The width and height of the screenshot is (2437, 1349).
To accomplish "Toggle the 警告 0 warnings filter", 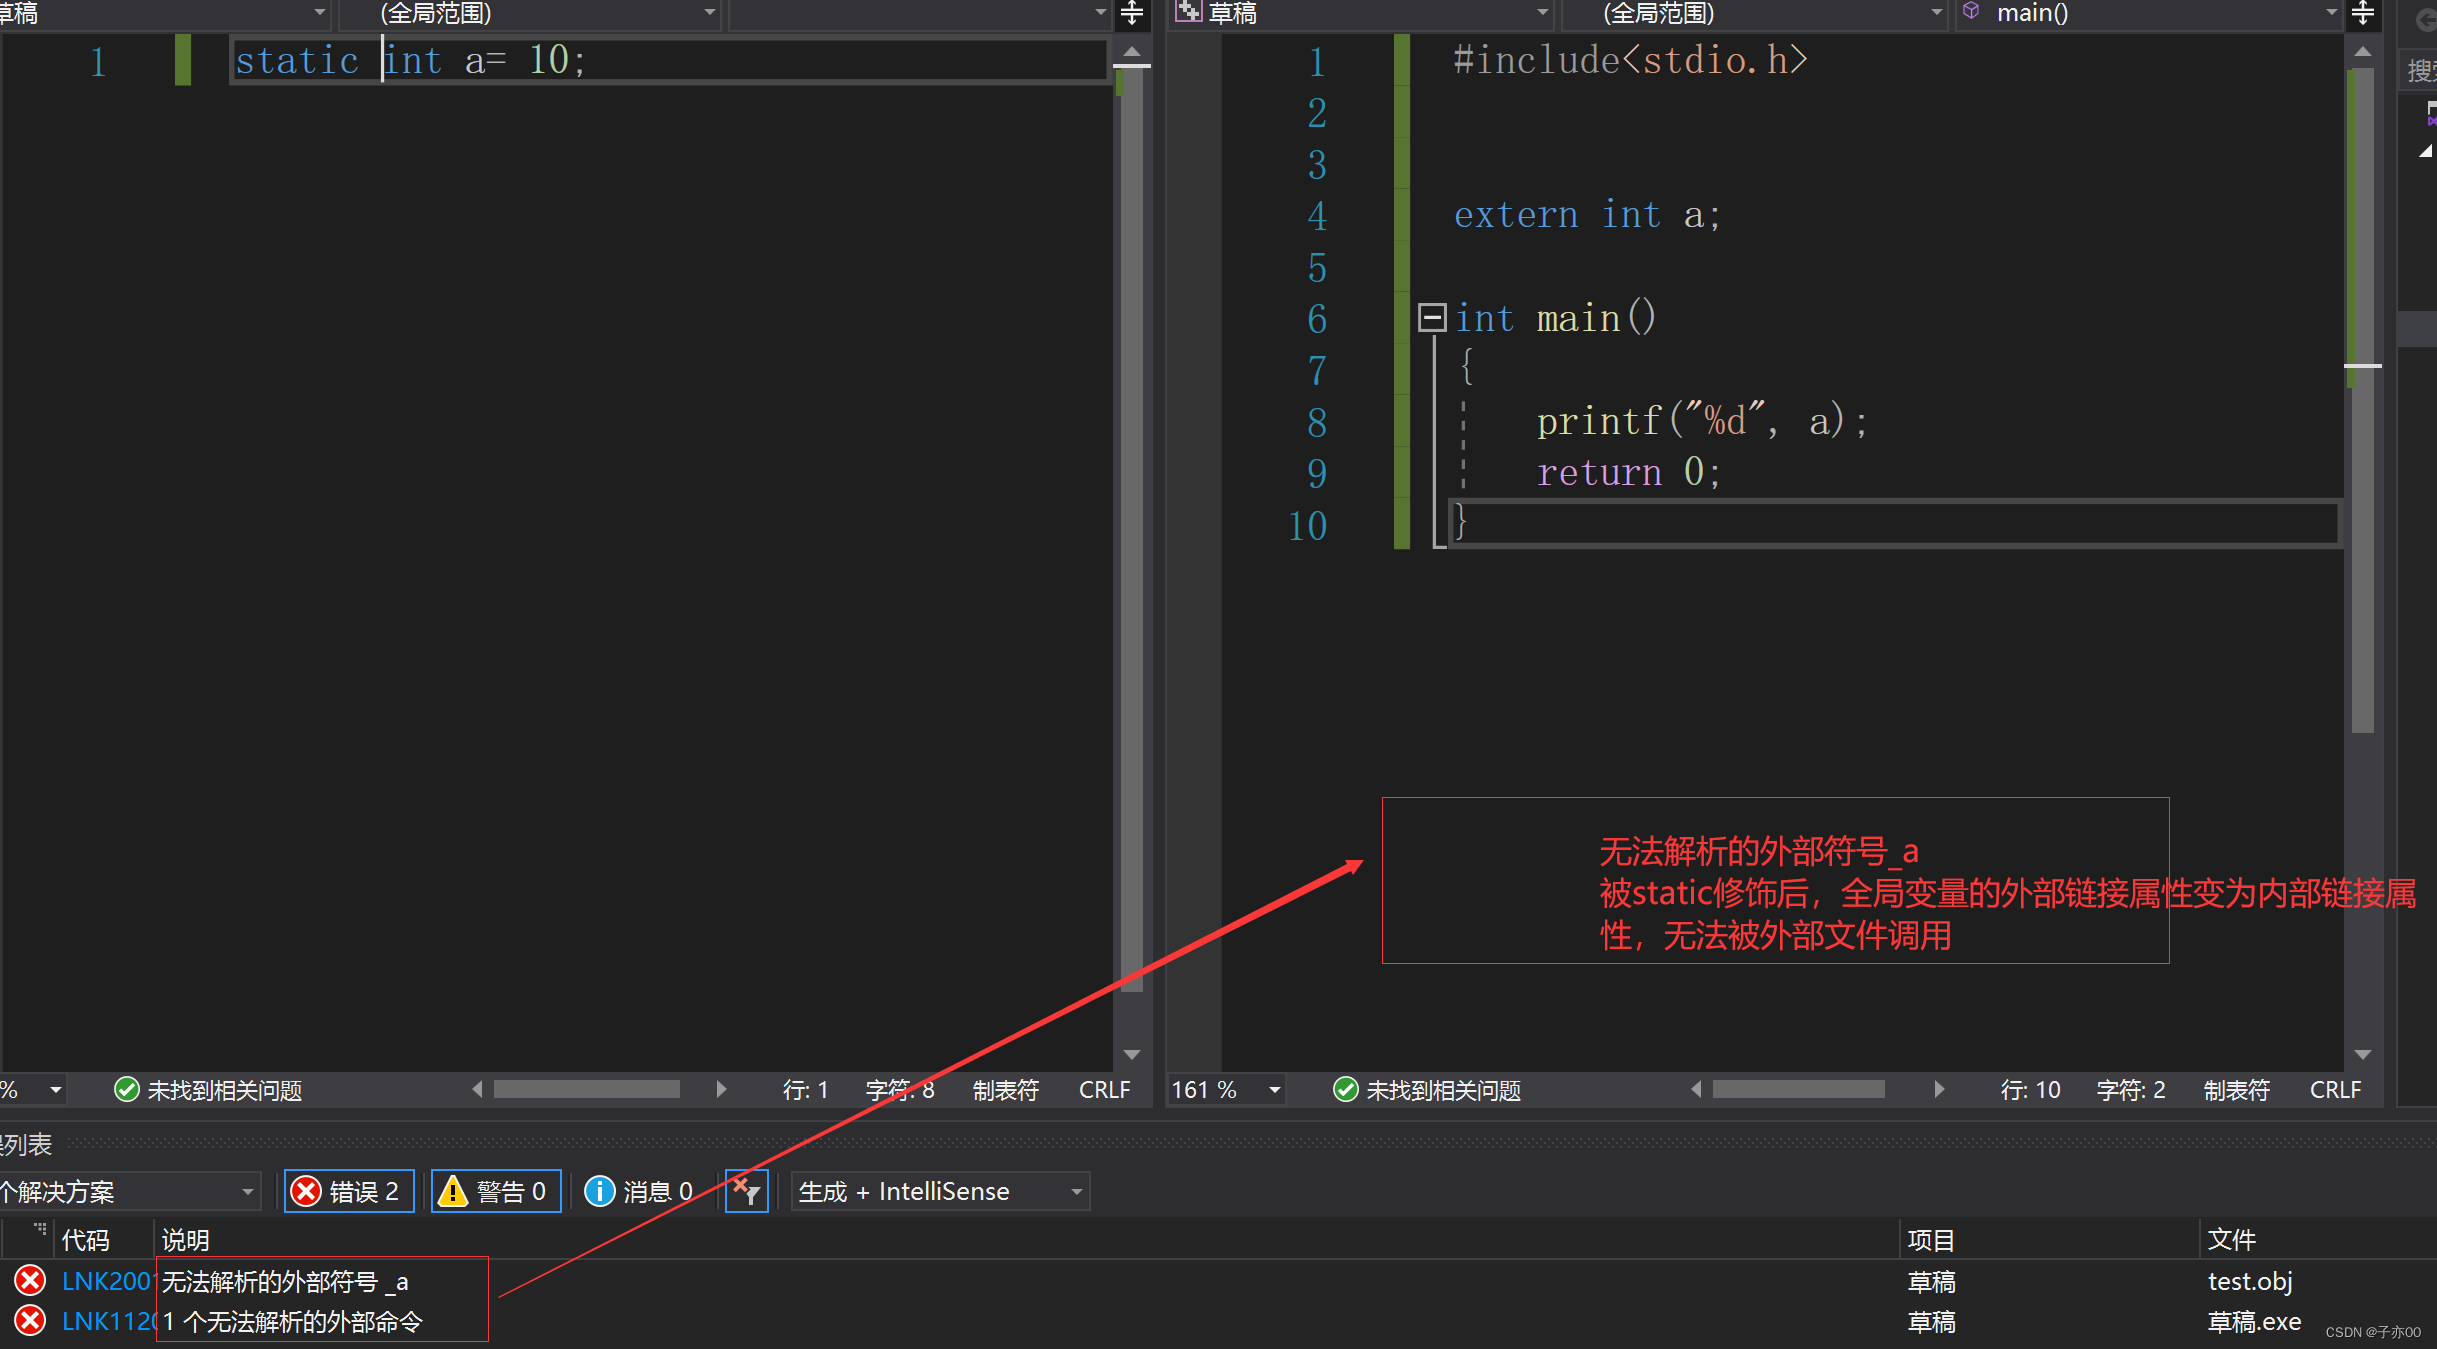I will [x=496, y=1191].
